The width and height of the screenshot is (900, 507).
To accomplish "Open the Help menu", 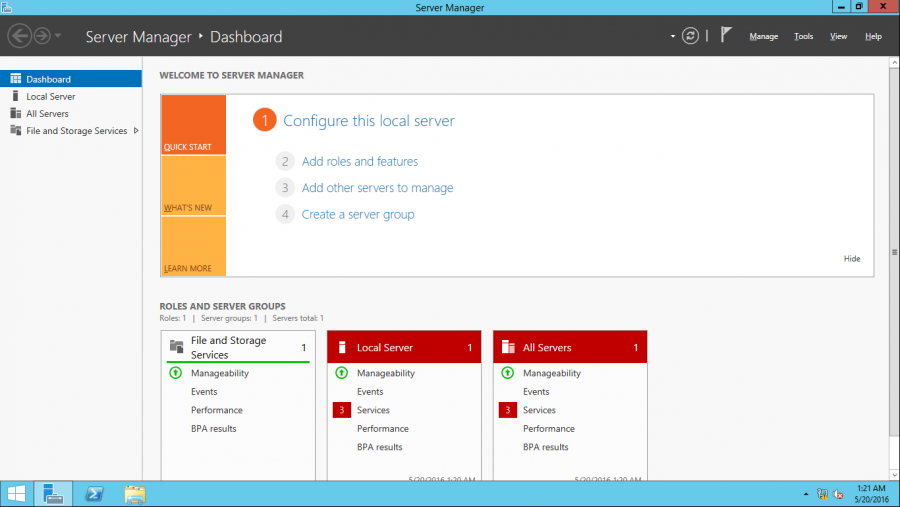I will 873,36.
